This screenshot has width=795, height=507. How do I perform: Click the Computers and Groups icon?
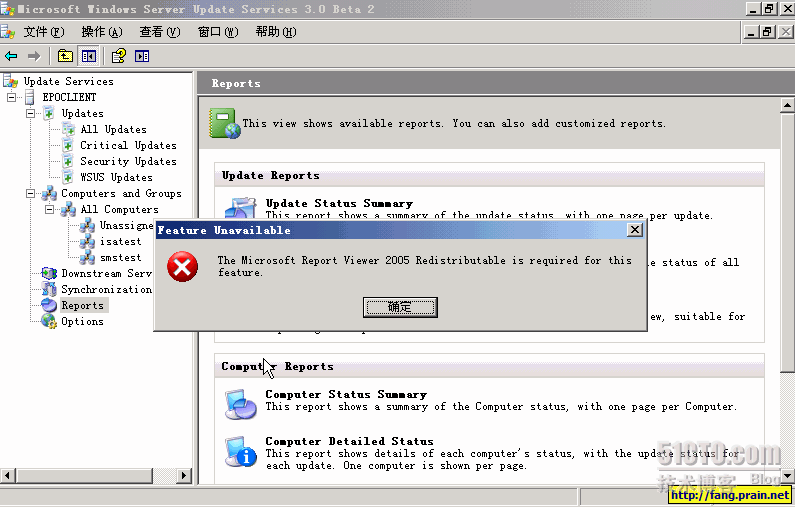pos(49,193)
